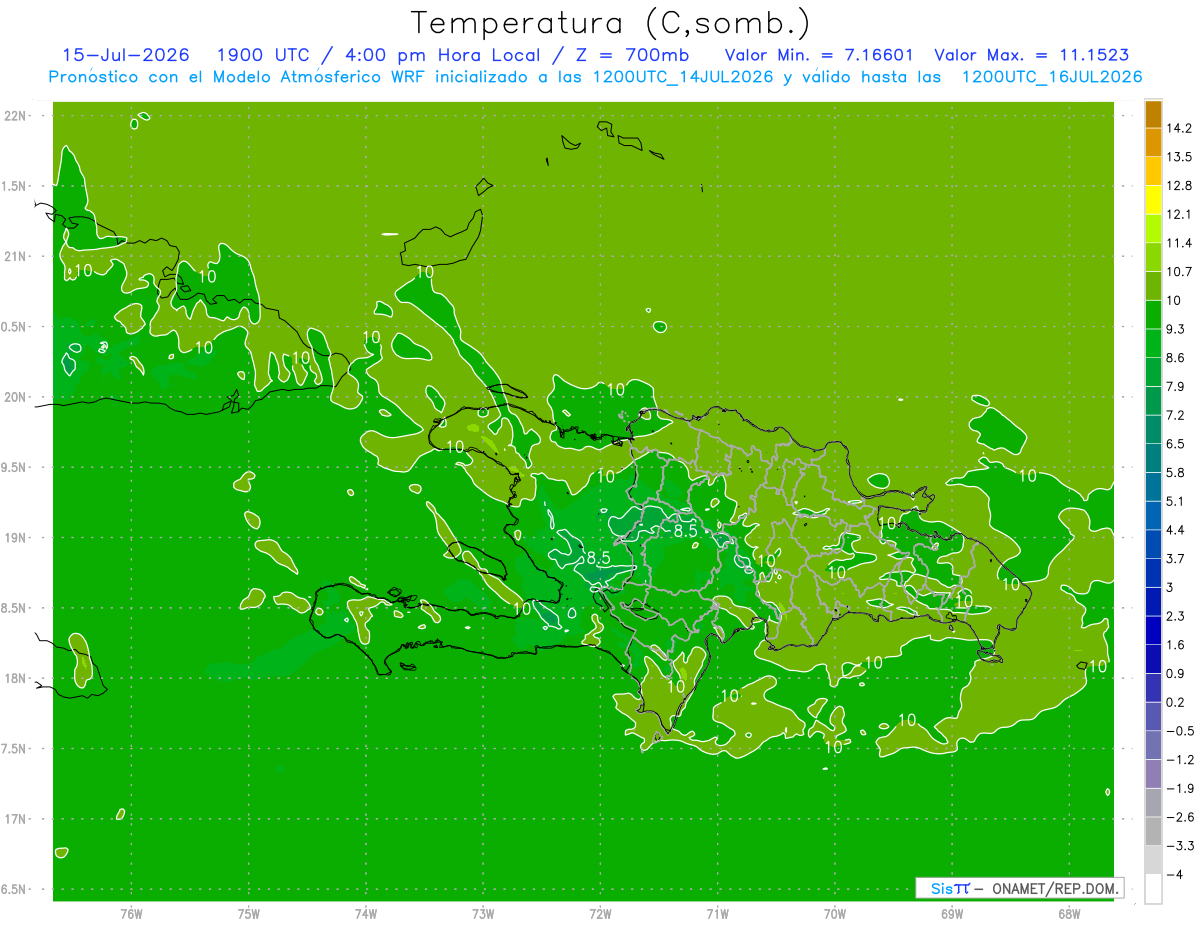Pick the purple legend swatch between -0.5 and -1.2

click(1153, 745)
